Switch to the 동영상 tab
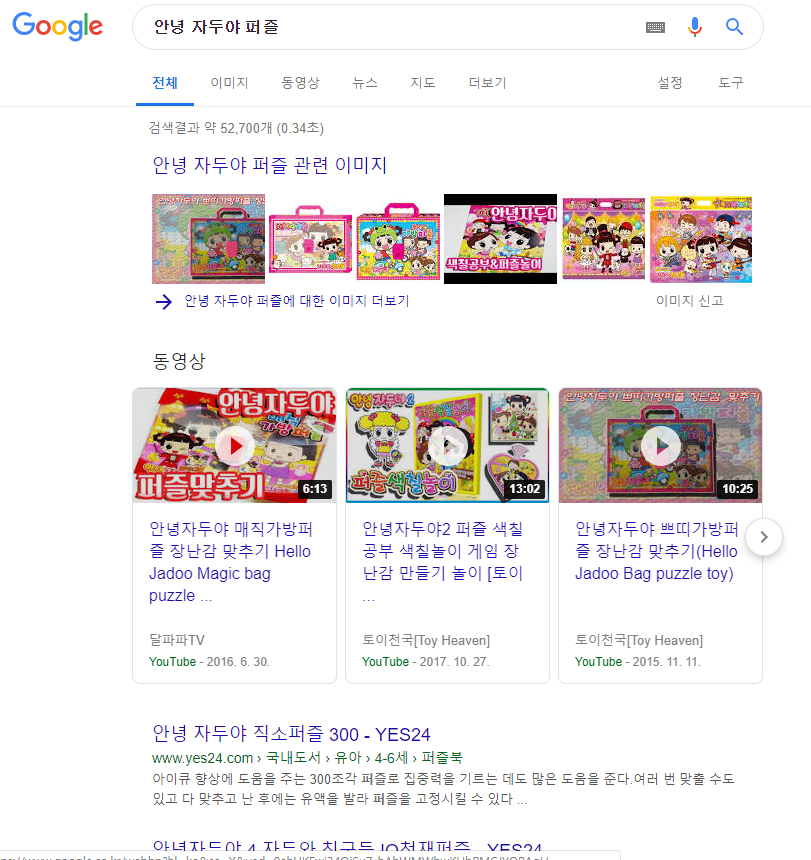 tap(300, 83)
